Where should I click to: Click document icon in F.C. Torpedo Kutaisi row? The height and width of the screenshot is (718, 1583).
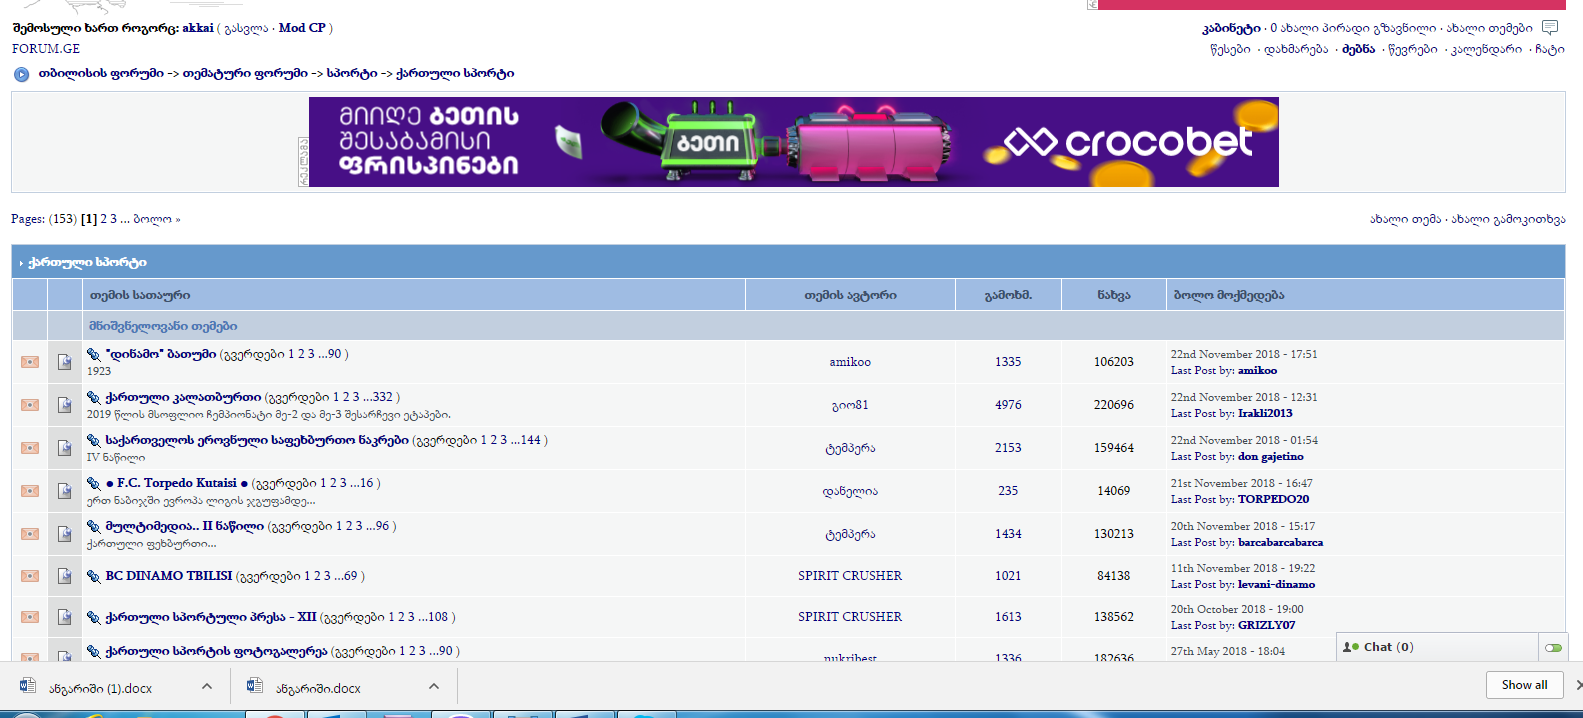65,491
